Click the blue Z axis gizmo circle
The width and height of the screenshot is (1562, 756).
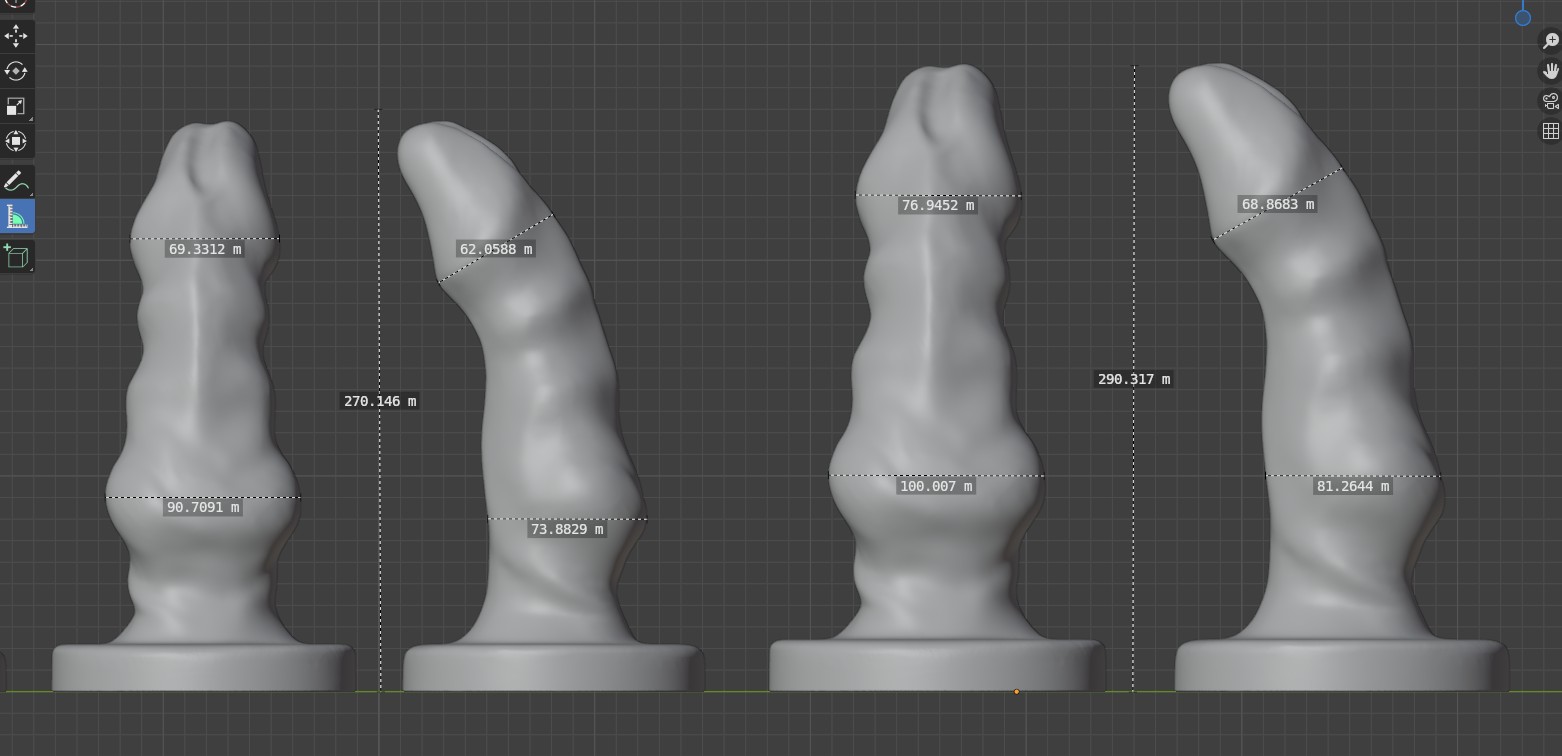pyautogui.click(x=1523, y=17)
